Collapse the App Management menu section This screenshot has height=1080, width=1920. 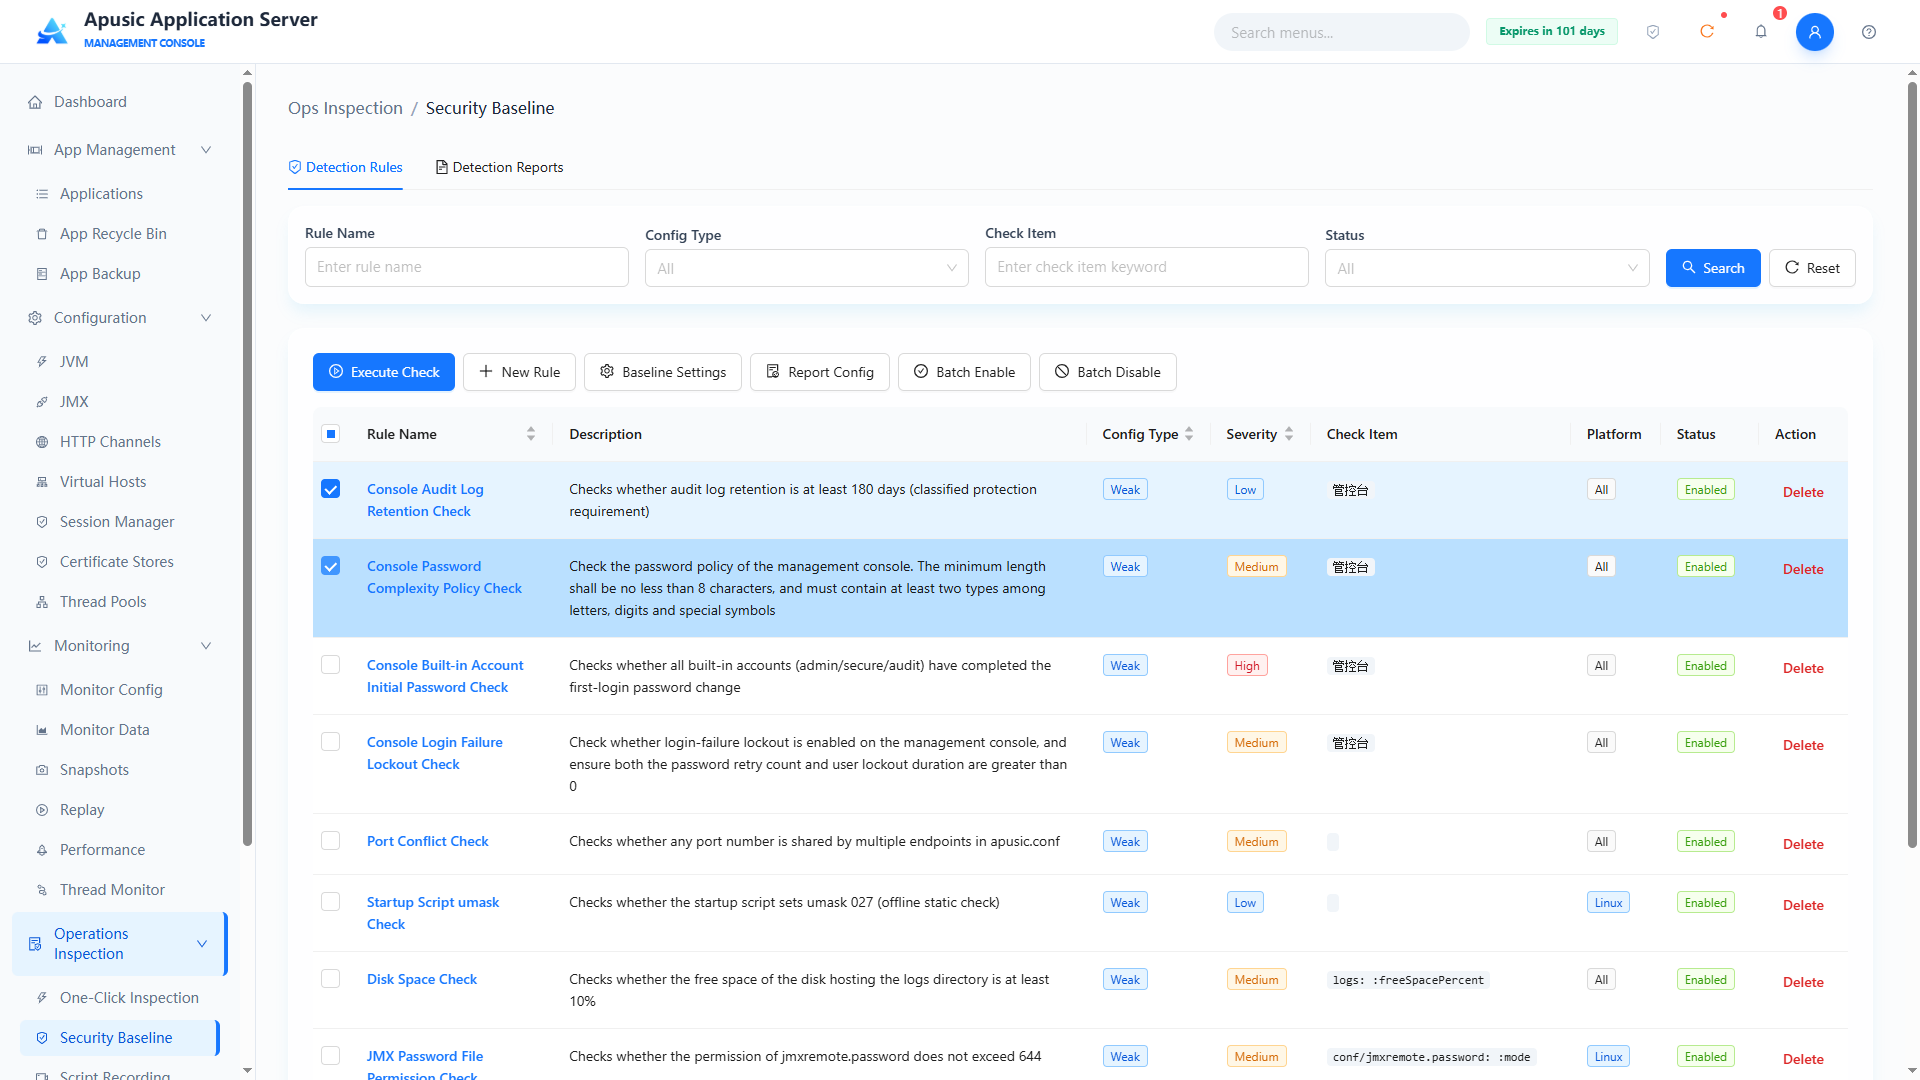(206, 150)
